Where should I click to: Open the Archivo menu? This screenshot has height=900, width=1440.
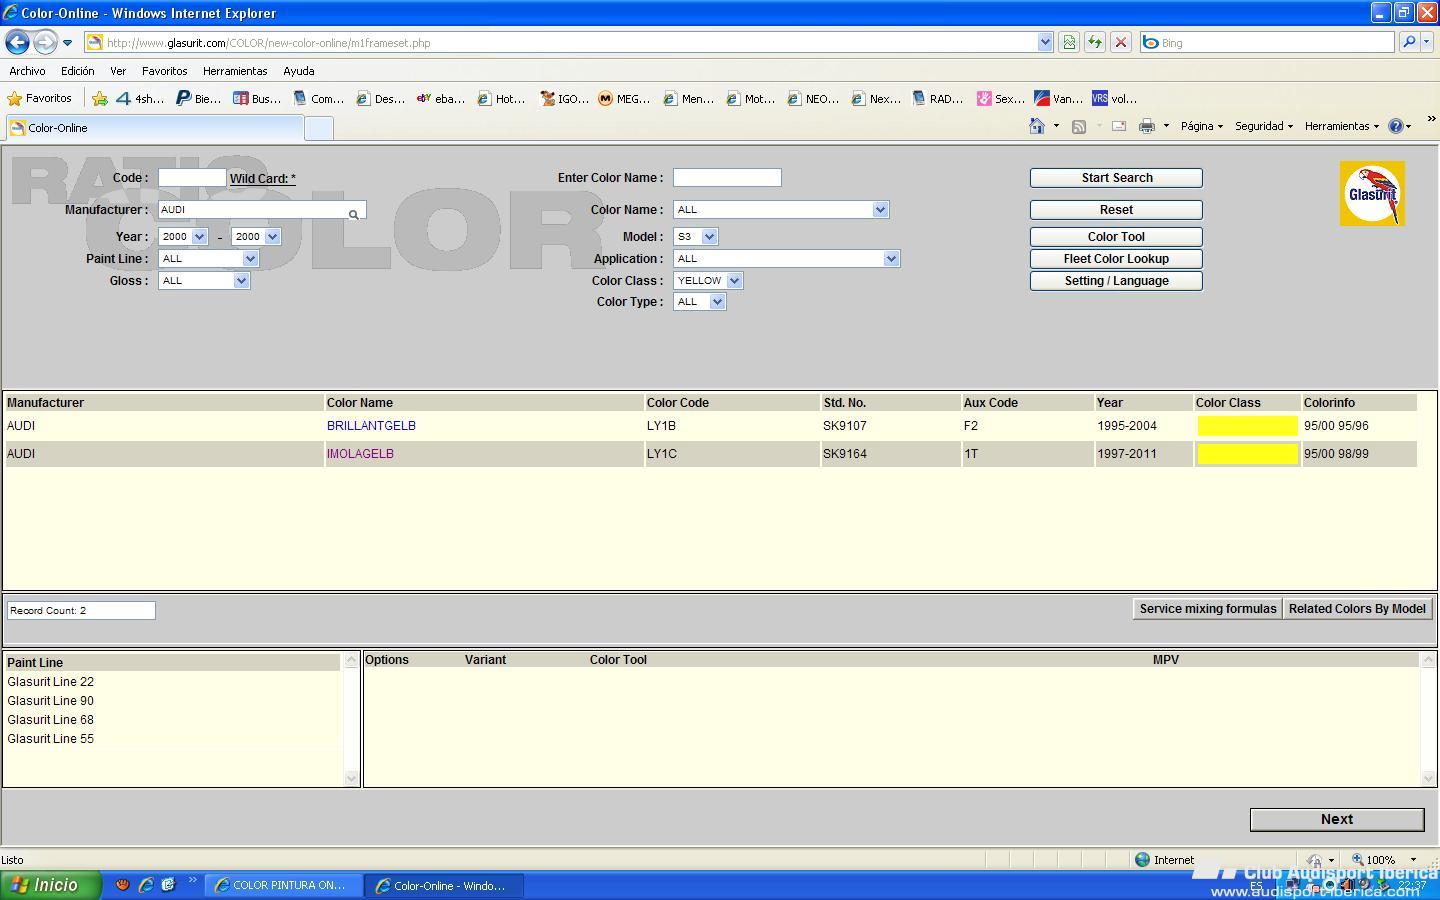click(27, 71)
